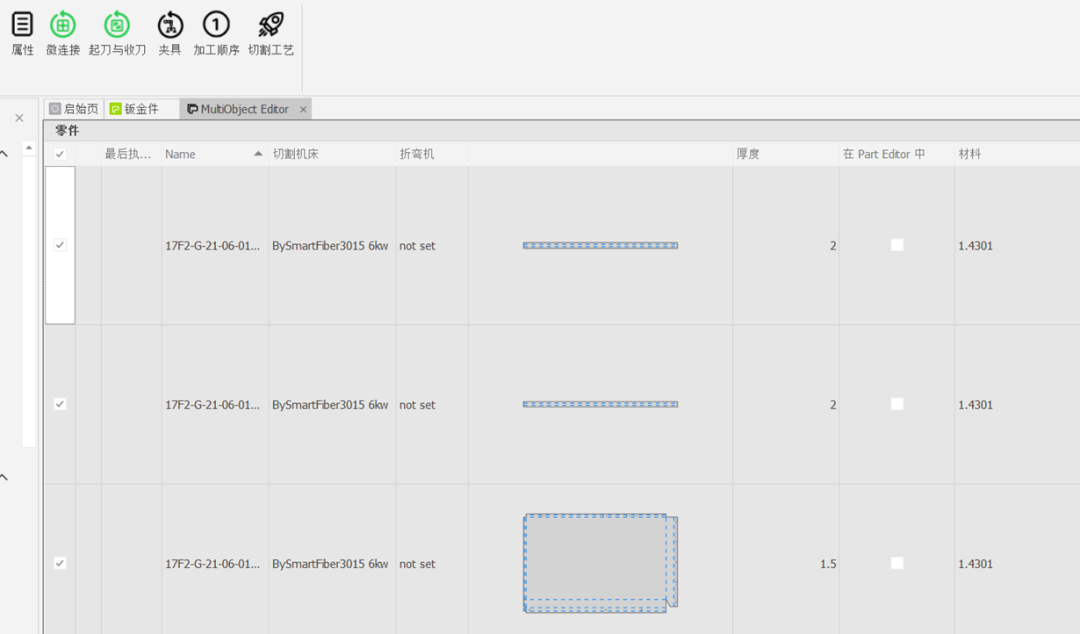The width and height of the screenshot is (1080, 634).
Task: Toggle the select-all checkbox in table header
Action: click(60, 154)
